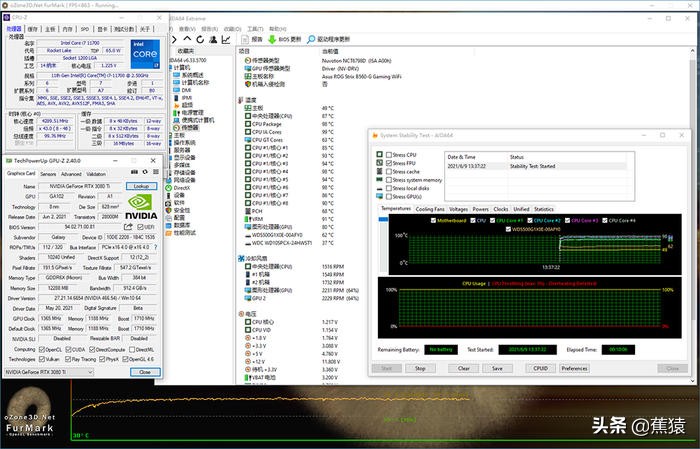Toggle the Motherboard graph checkbox

point(433,220)
